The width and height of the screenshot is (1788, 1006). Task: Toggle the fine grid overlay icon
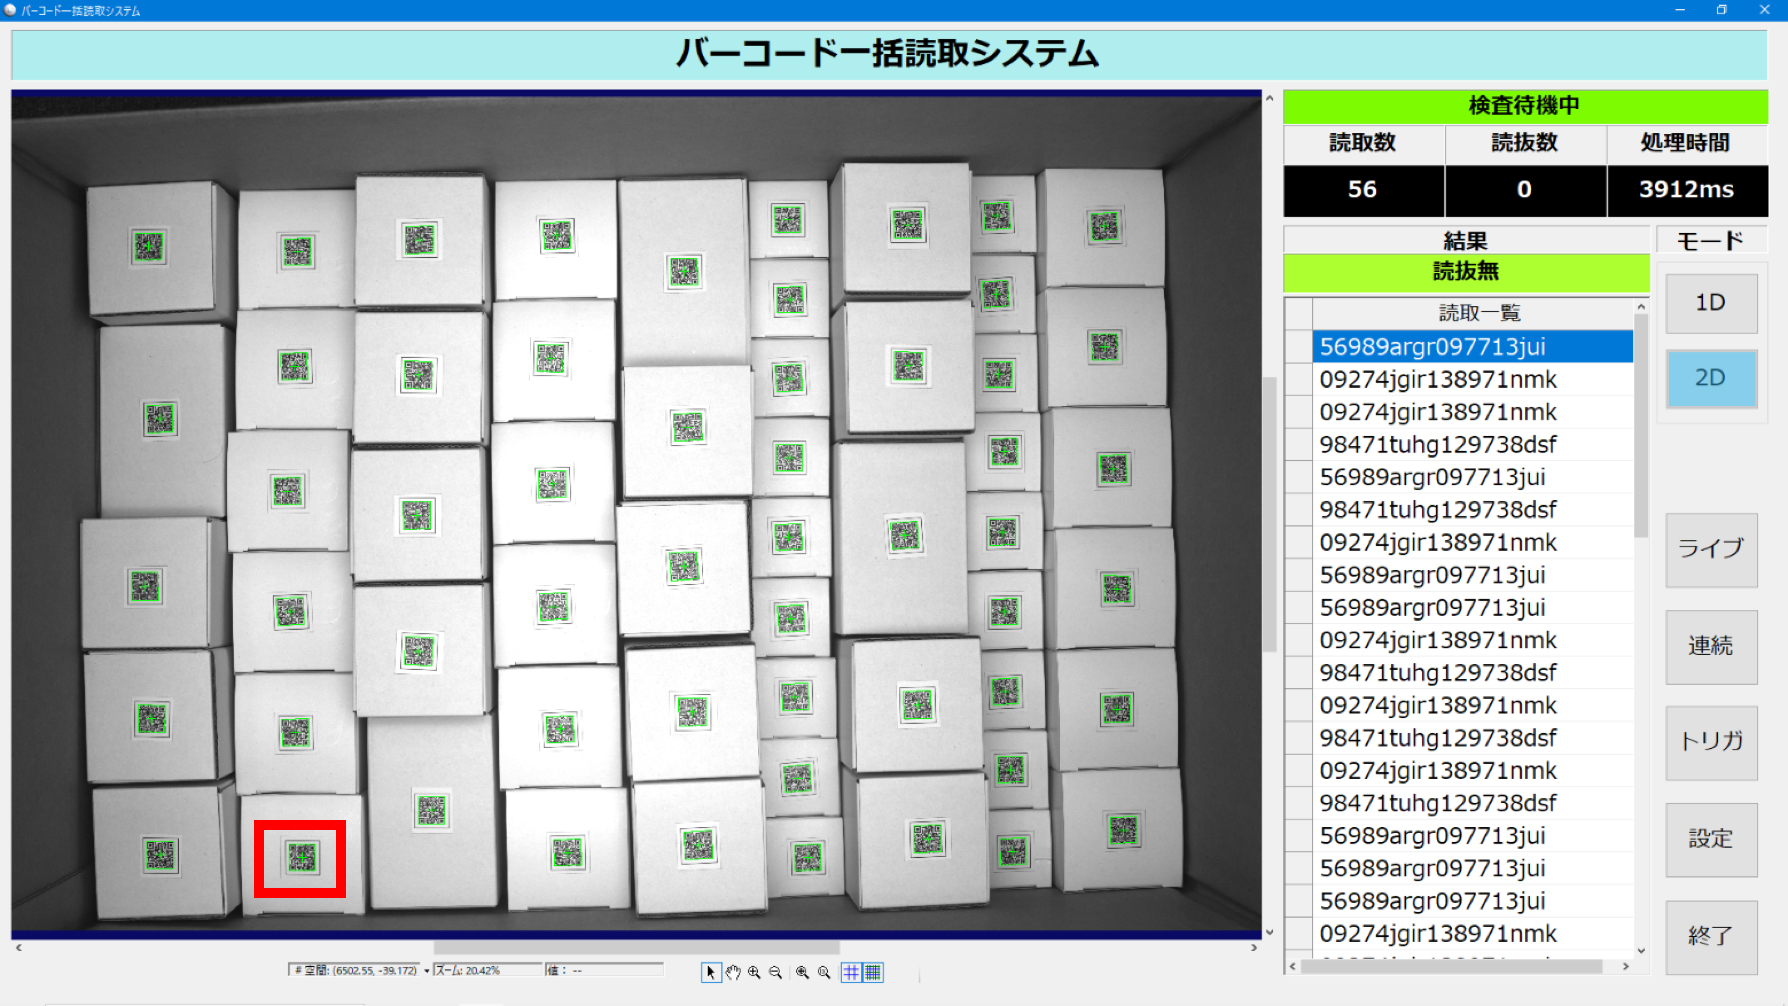(873, 972)
